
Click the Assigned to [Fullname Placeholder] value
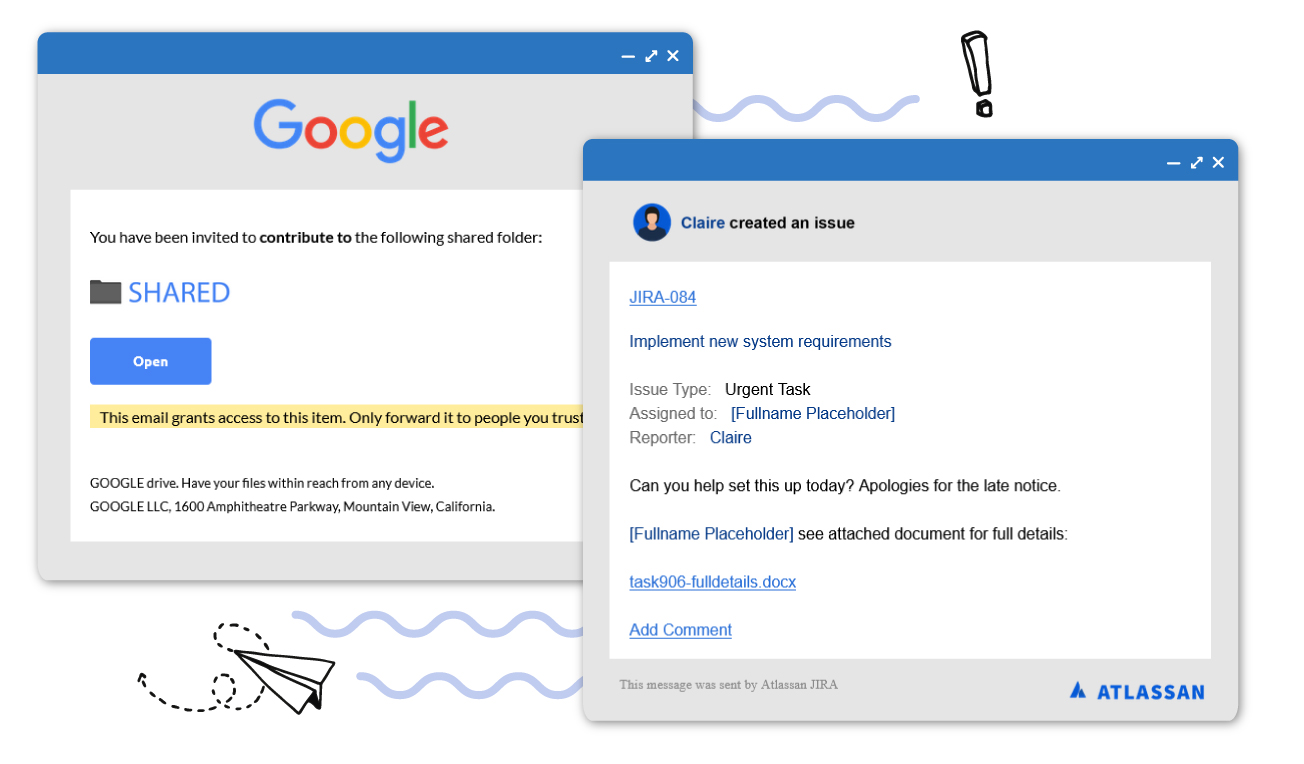click(813, 413)
